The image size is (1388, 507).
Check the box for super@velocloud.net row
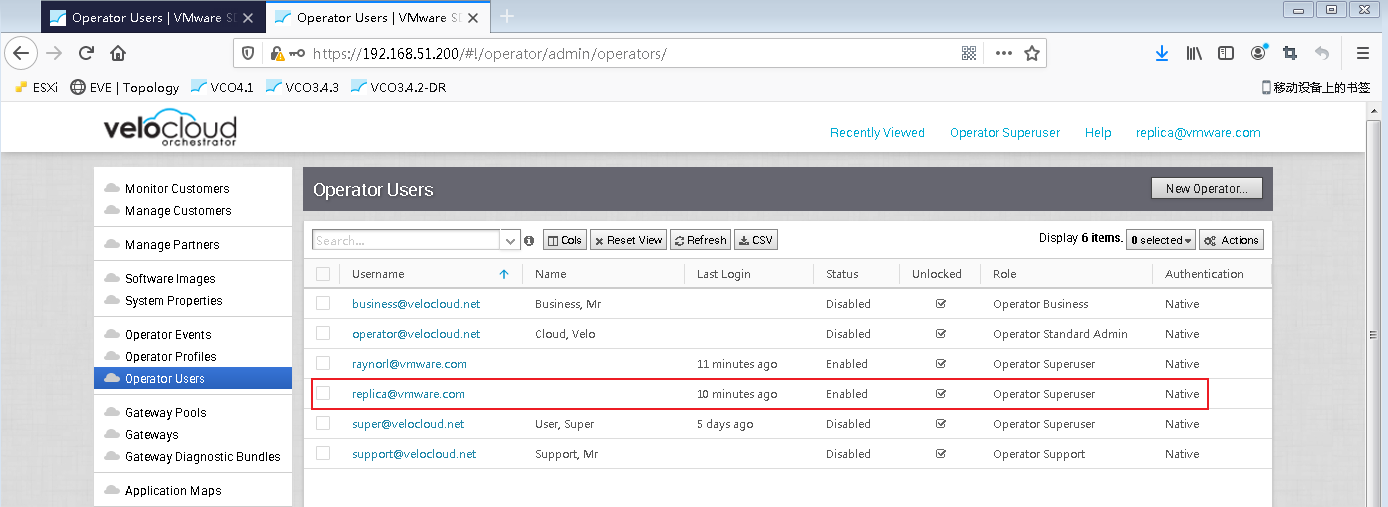[x=323, y=423]
